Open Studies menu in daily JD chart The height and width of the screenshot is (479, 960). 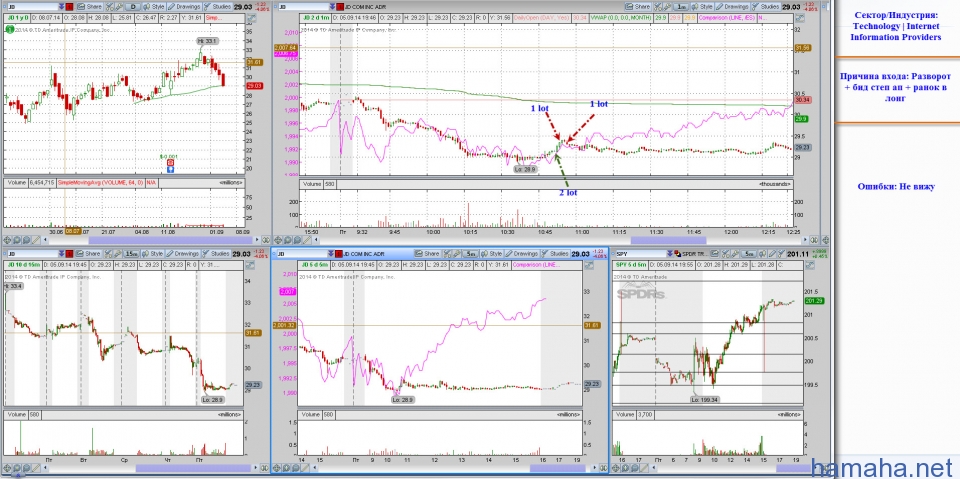point(217,6)
